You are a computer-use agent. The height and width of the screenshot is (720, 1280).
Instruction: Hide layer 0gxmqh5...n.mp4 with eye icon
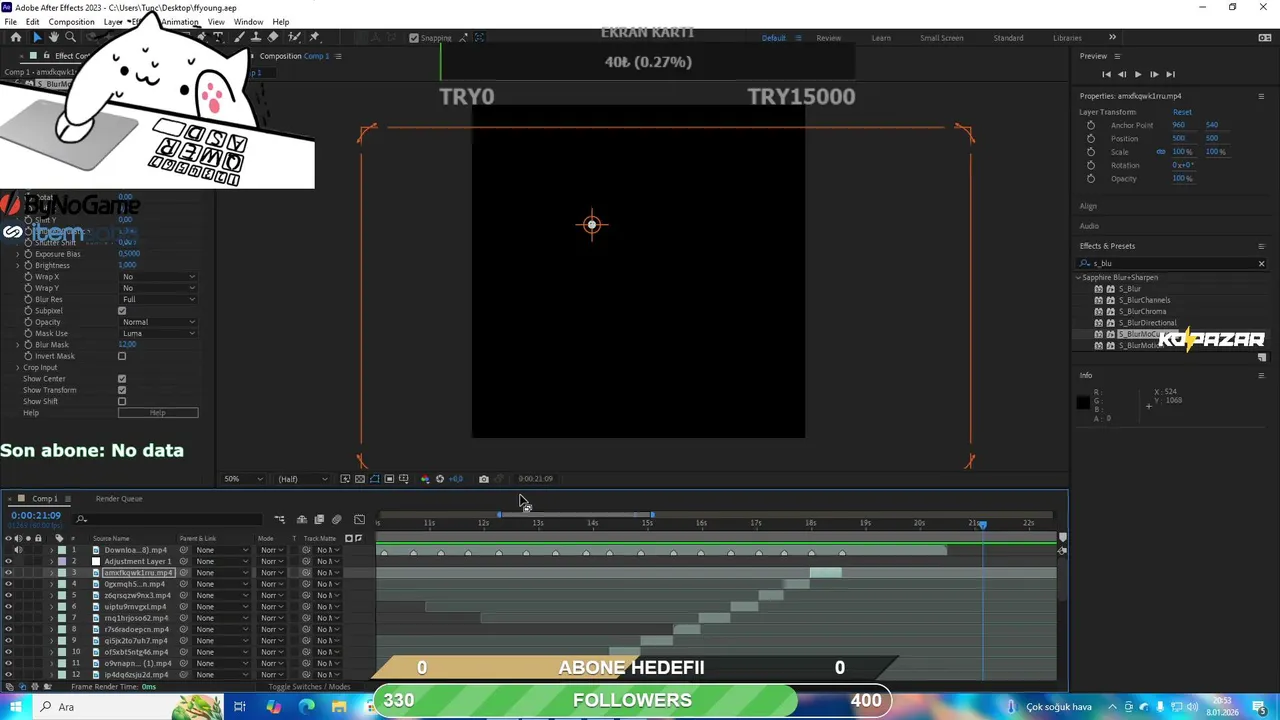coord(8,584)
